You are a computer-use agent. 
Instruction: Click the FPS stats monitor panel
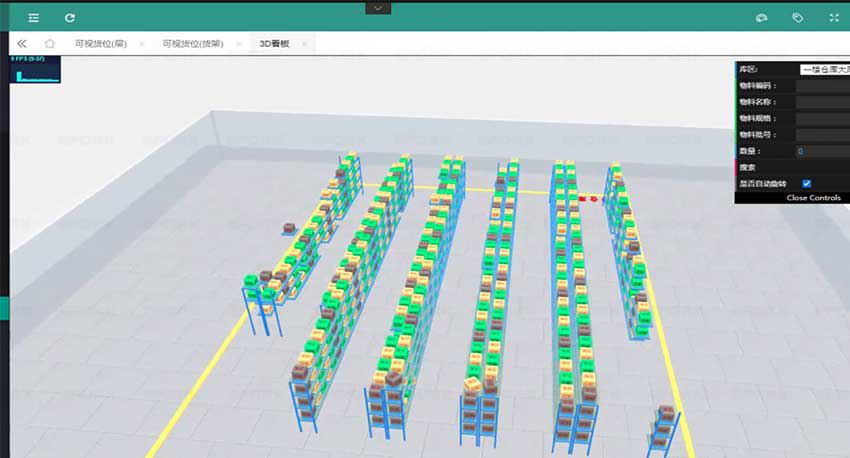coord(35,69)
